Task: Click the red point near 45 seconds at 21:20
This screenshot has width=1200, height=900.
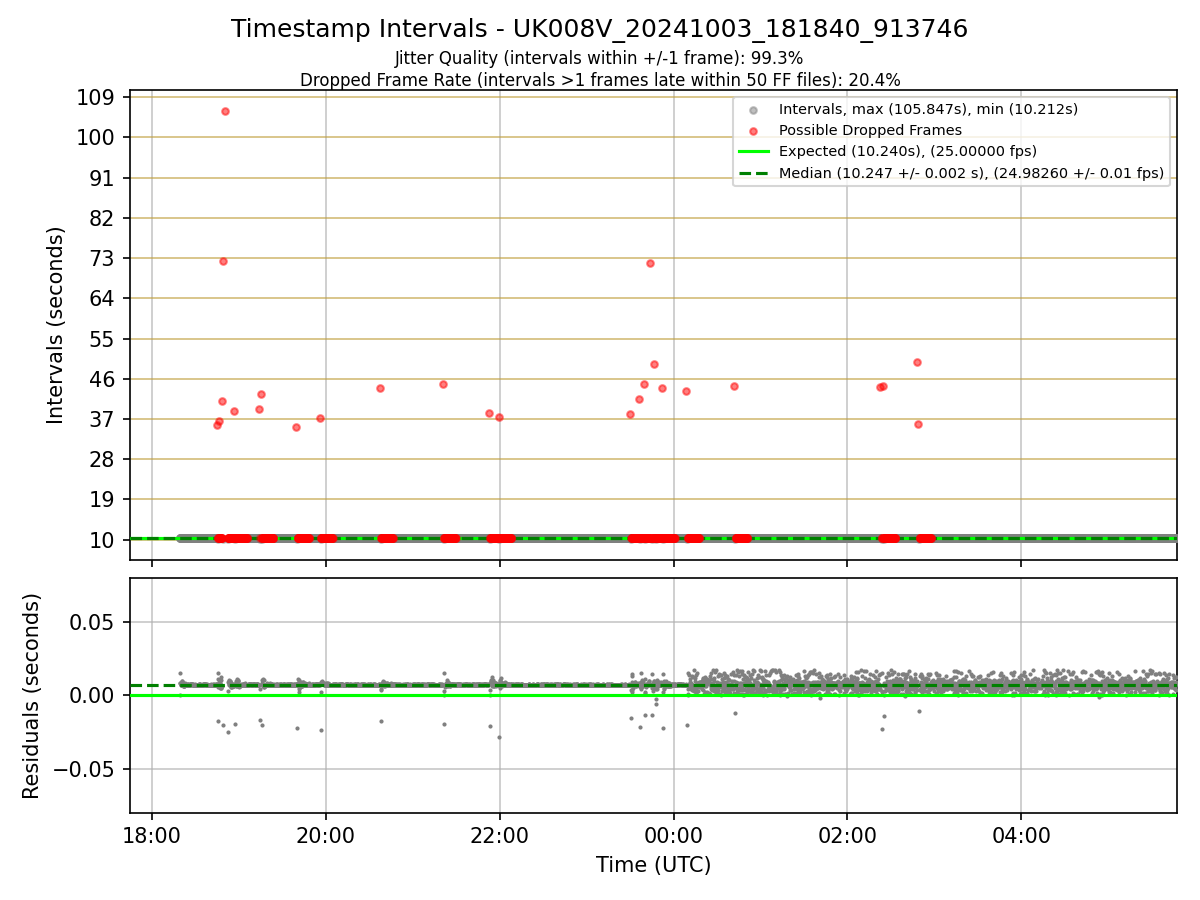Action: (x=443, y=384)
